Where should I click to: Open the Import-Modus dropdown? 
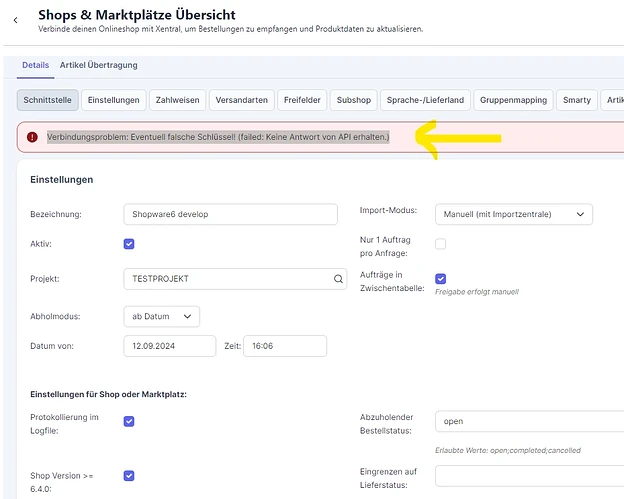(514, 214)
